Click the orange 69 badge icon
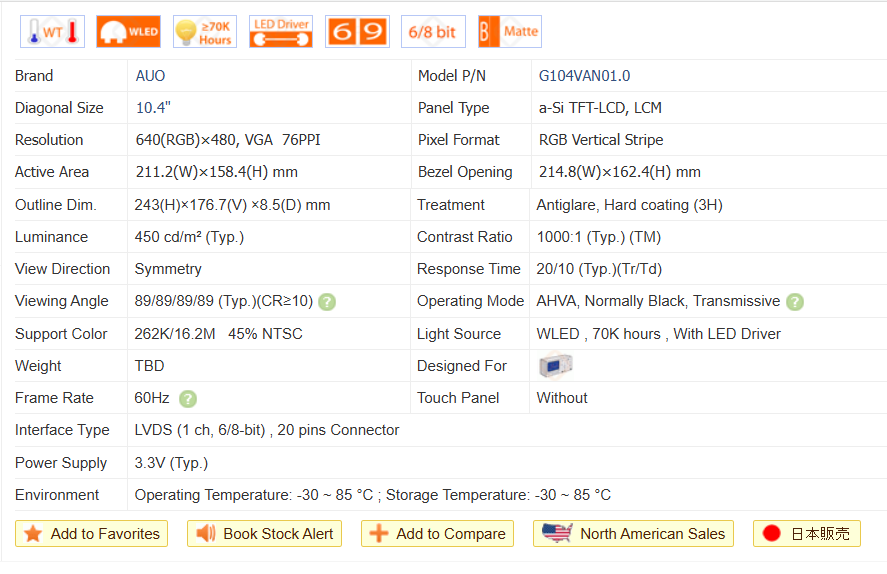 click(357, 32)
